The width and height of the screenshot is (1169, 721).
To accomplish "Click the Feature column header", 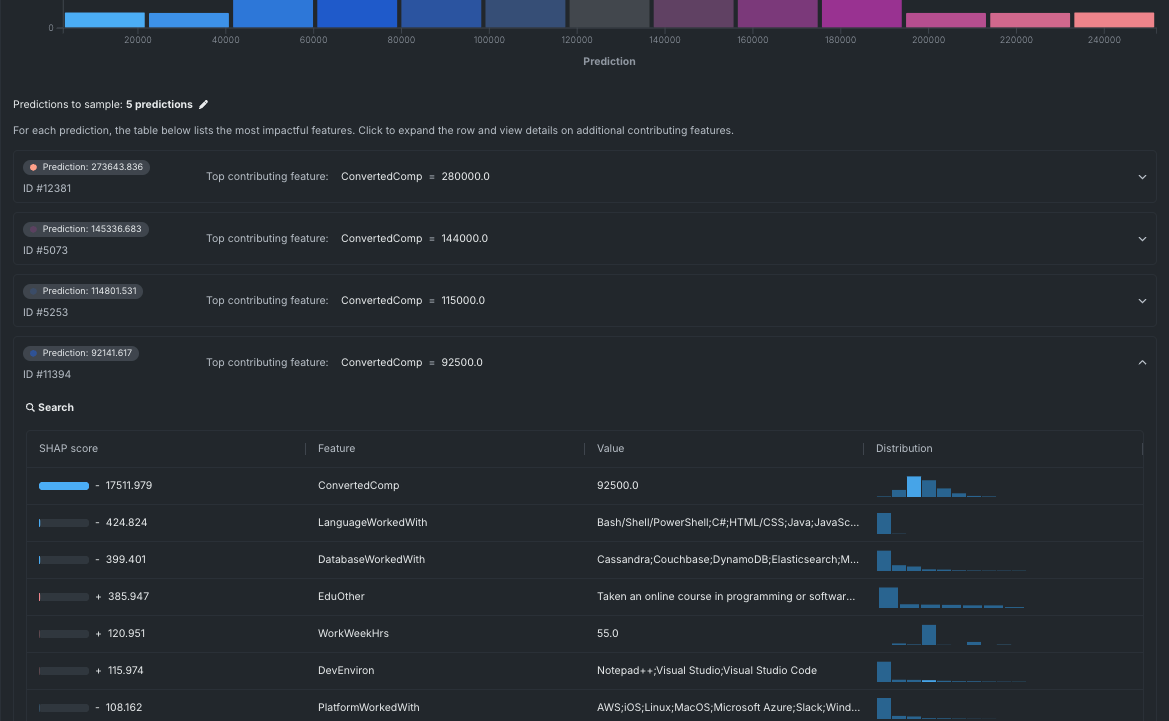I will click(x=336, y=449).
